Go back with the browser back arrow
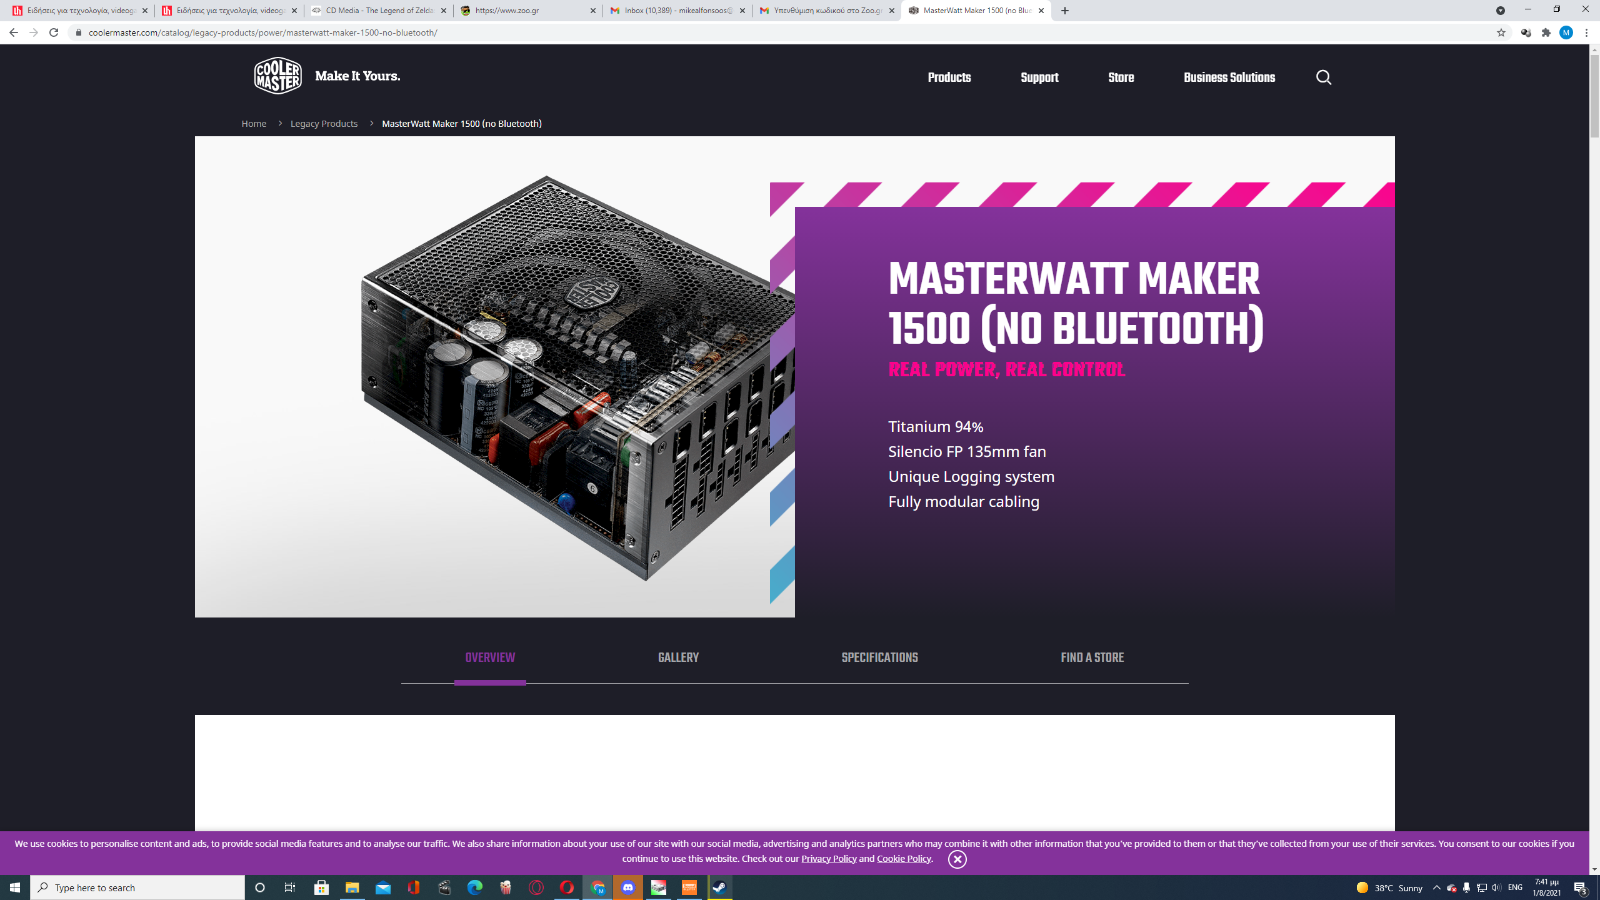 [13, 32]
